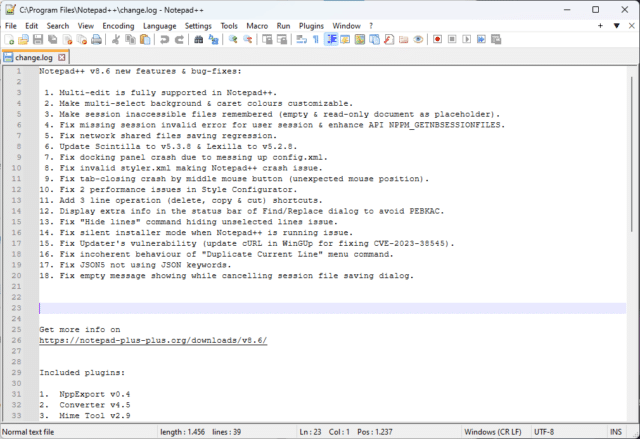Screen dimensions: 640x439
Task: Click line number 23 in the margin
Action: [17, 308]
